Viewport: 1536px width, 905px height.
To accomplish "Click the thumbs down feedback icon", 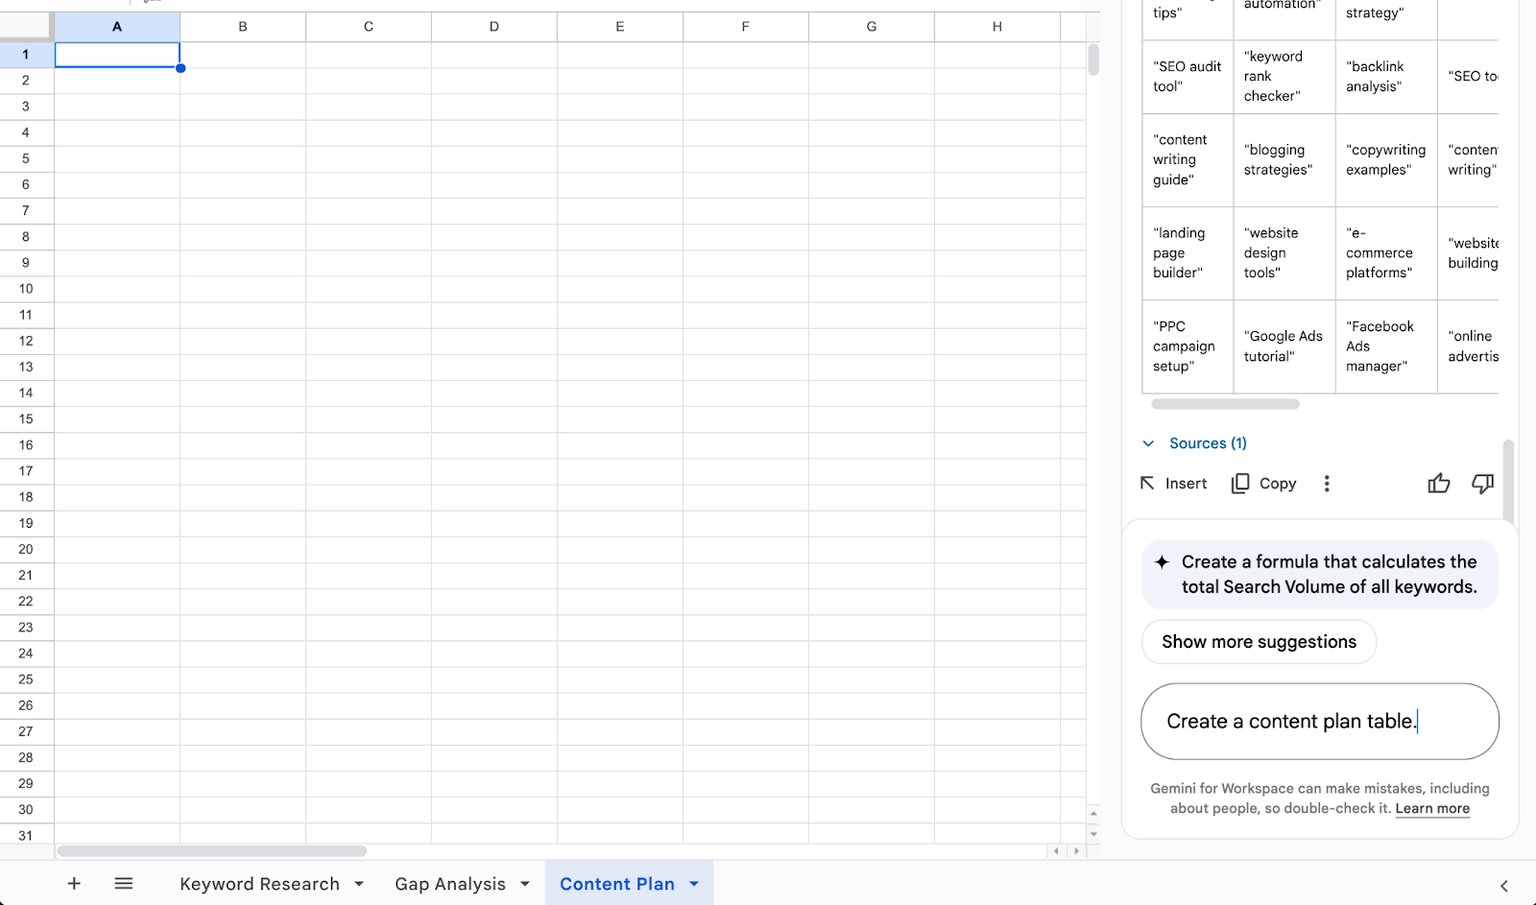I will 1482,484.
